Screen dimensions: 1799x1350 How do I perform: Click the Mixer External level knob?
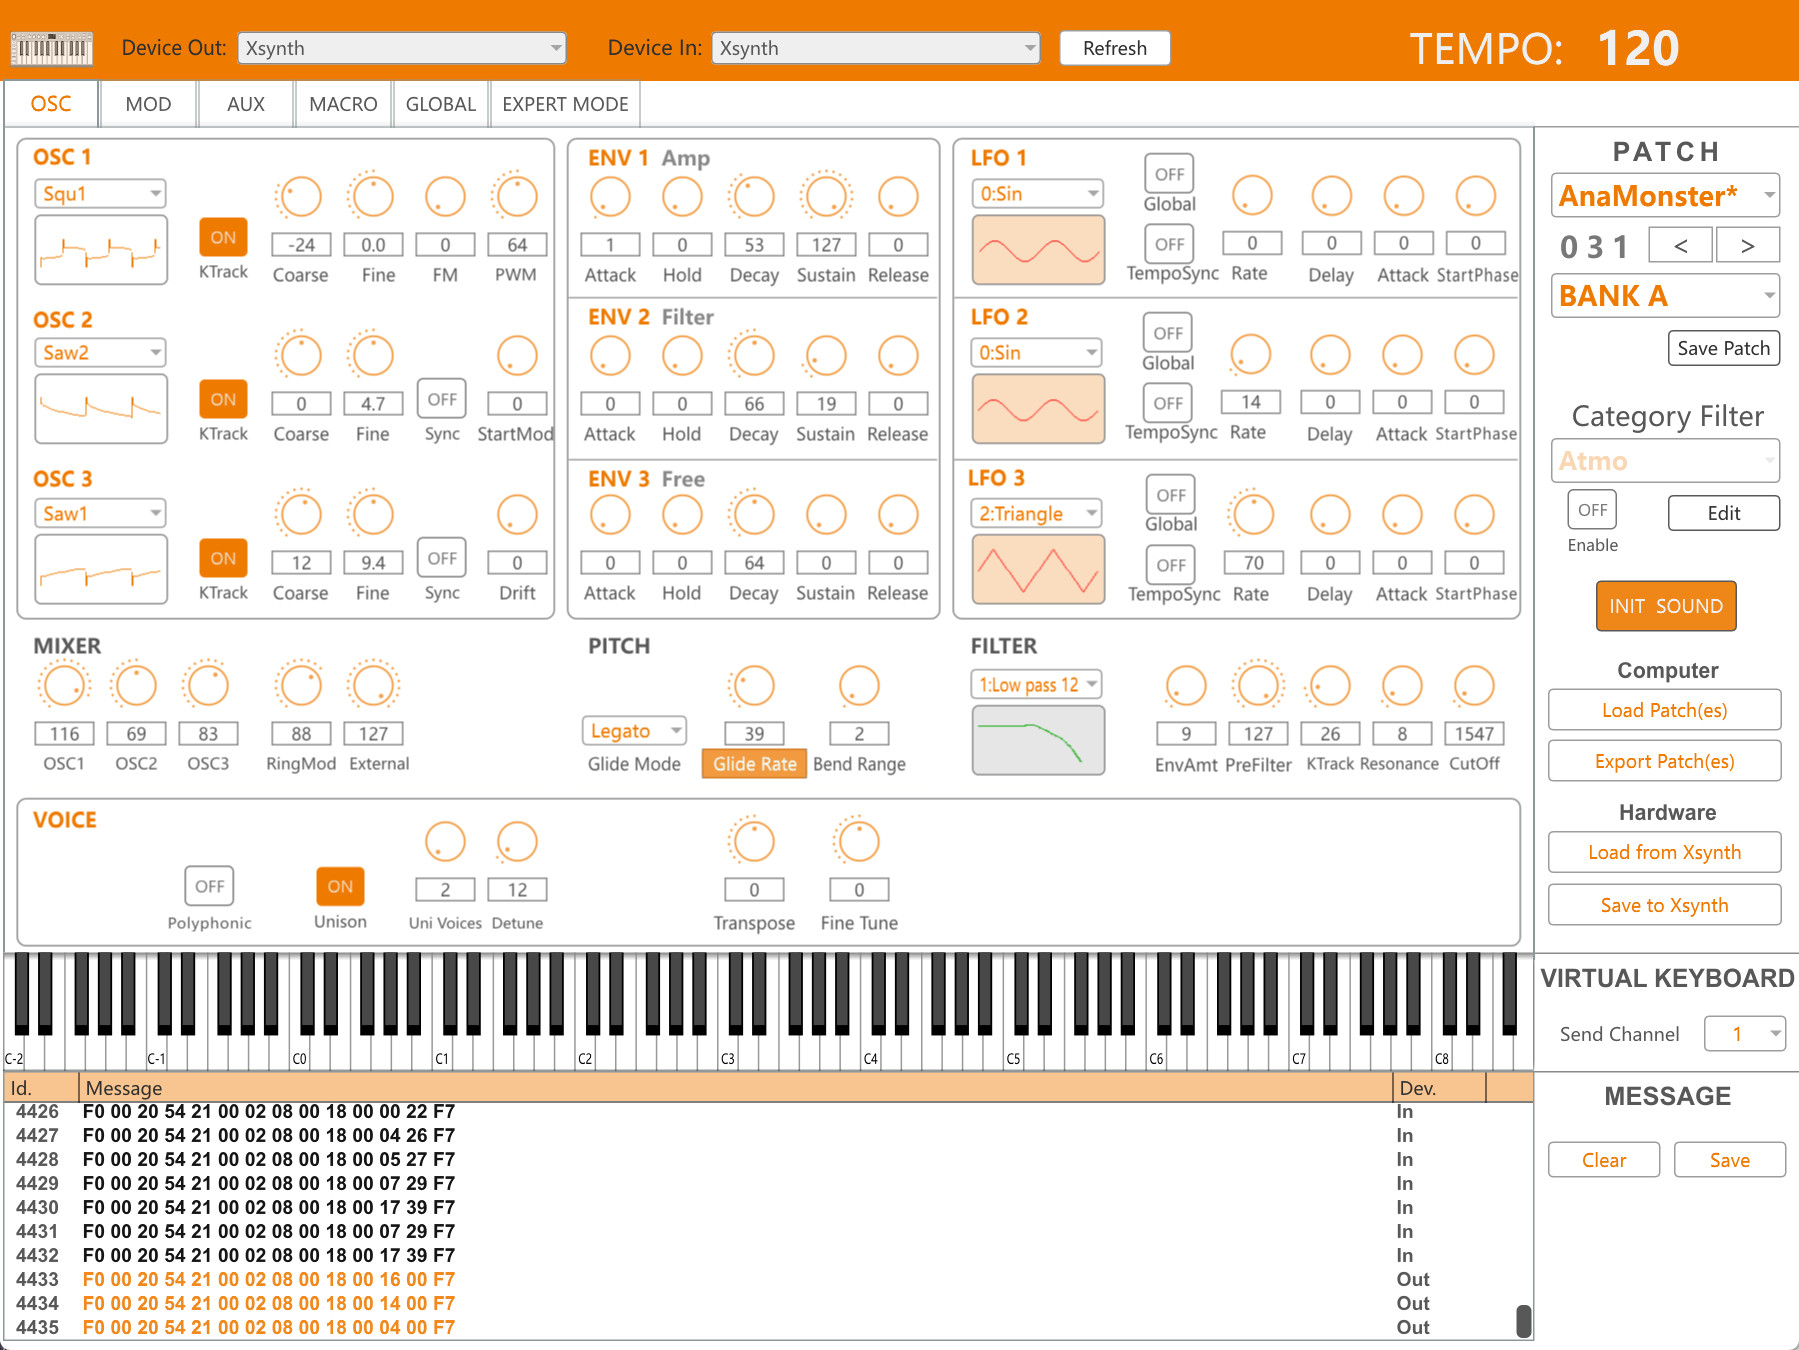click(x=373, y=686)
